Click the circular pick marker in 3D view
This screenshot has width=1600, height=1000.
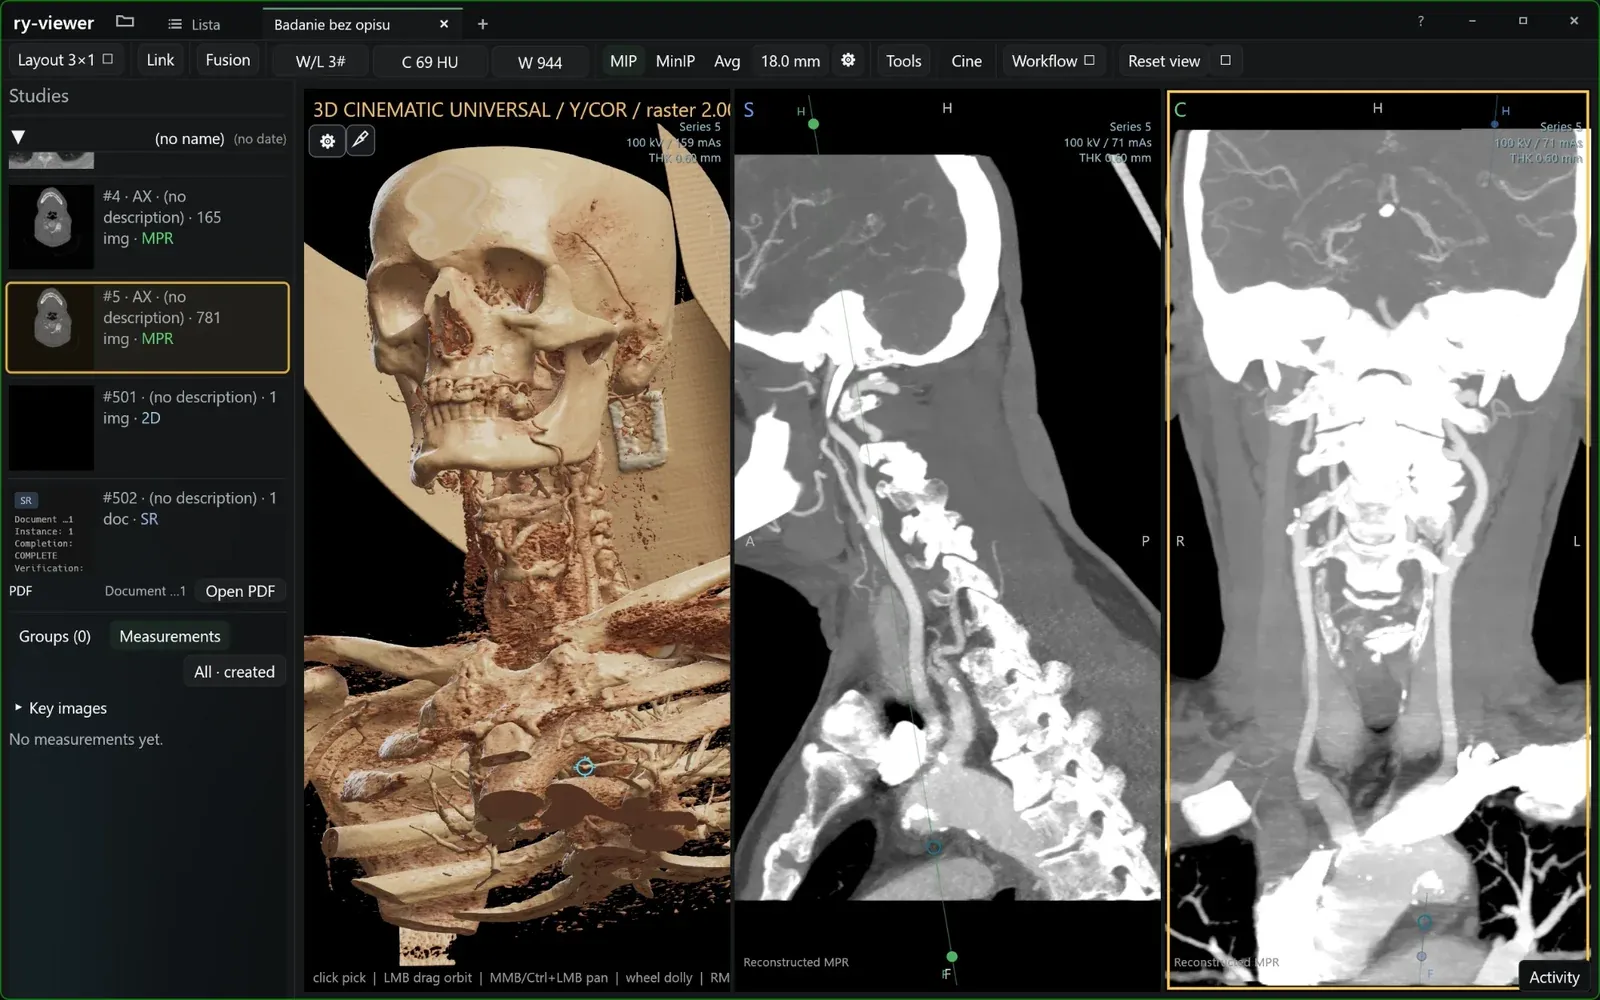point(585,767)
